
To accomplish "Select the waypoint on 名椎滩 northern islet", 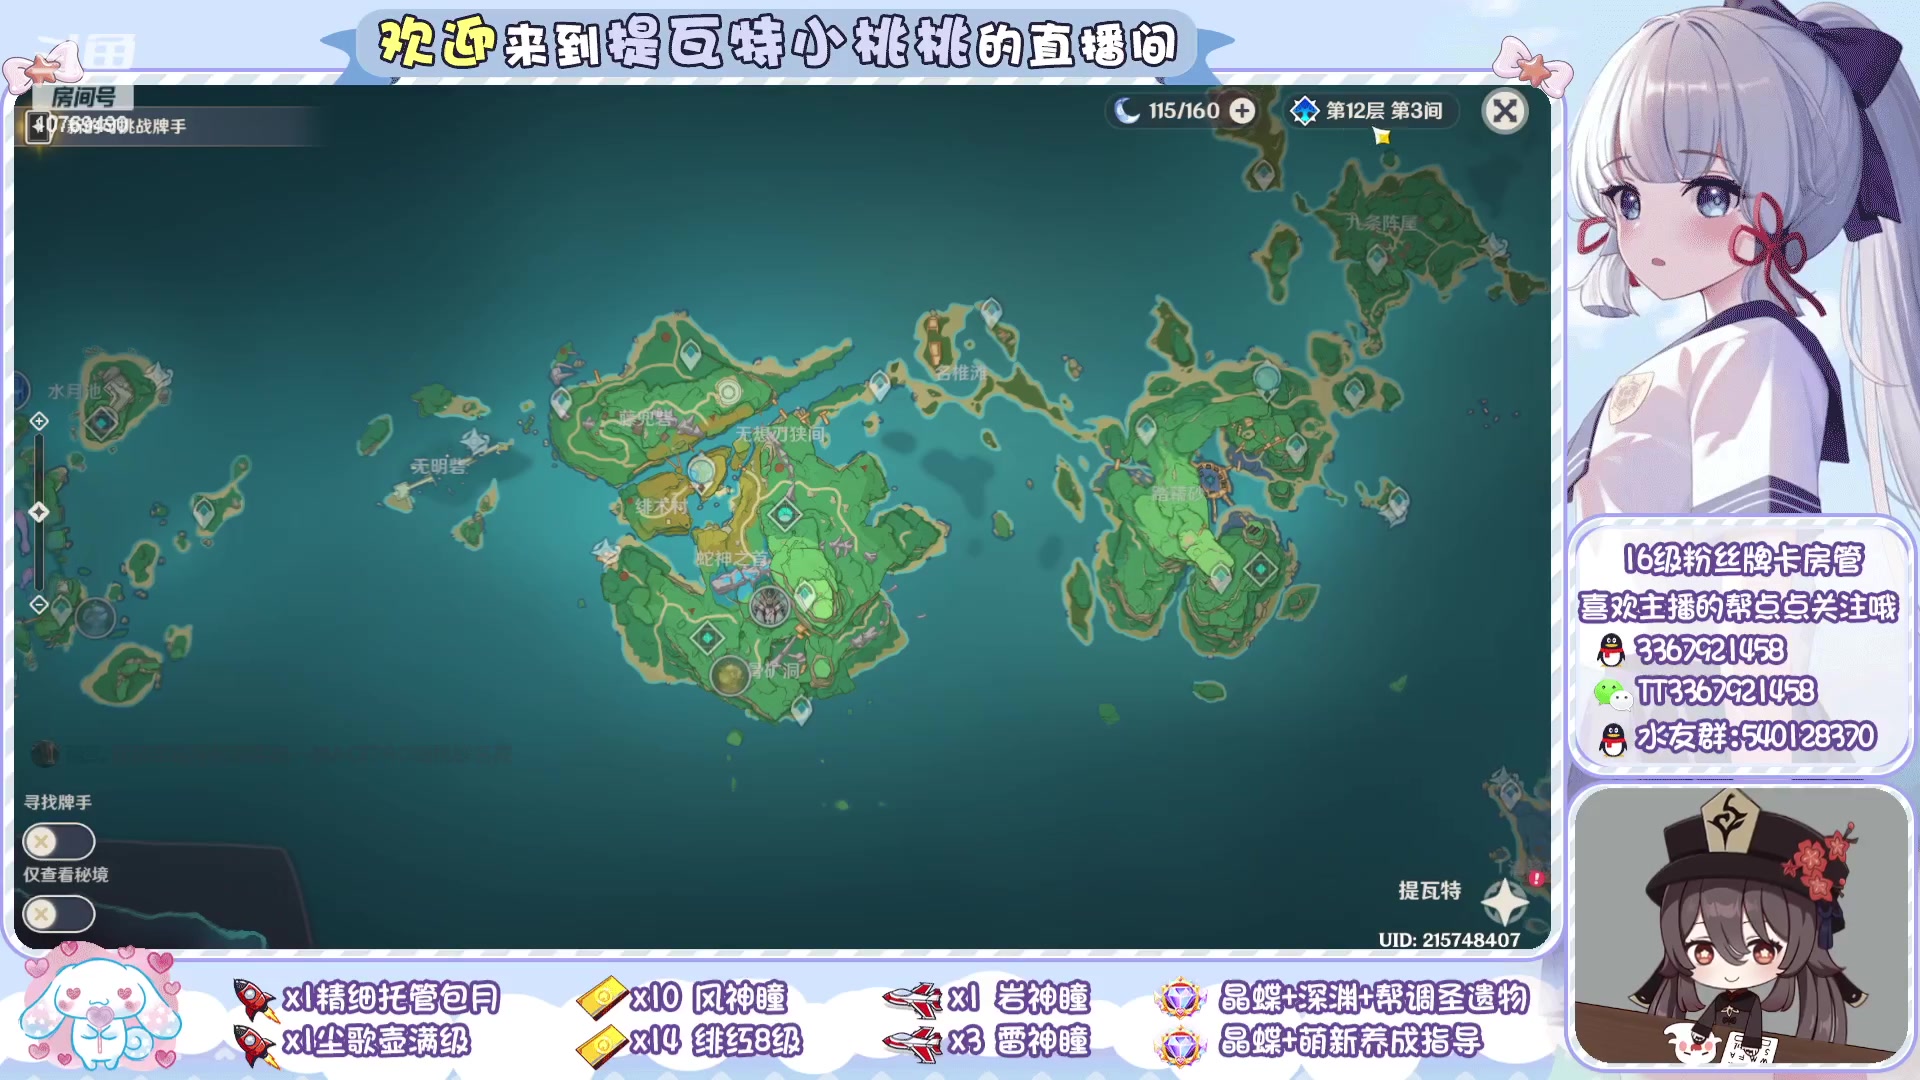I will pos(991,311).
